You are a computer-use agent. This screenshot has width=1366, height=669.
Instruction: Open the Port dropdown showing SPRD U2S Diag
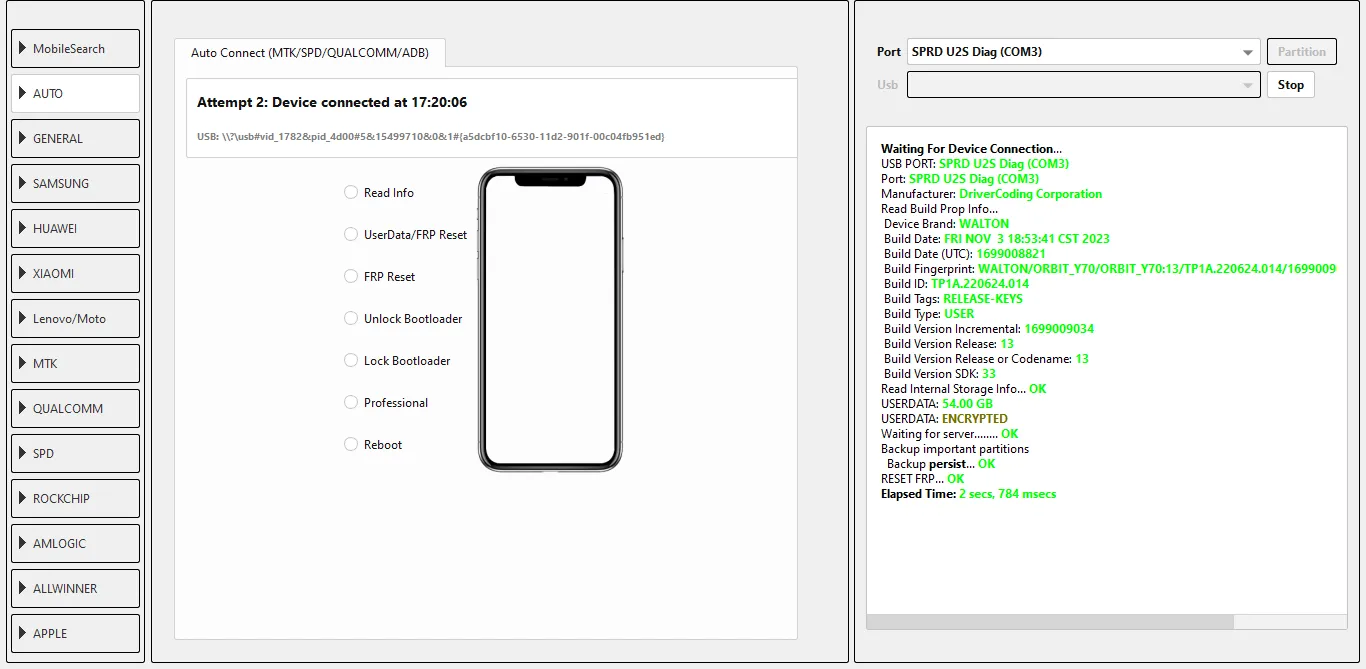click(1082, 52)
